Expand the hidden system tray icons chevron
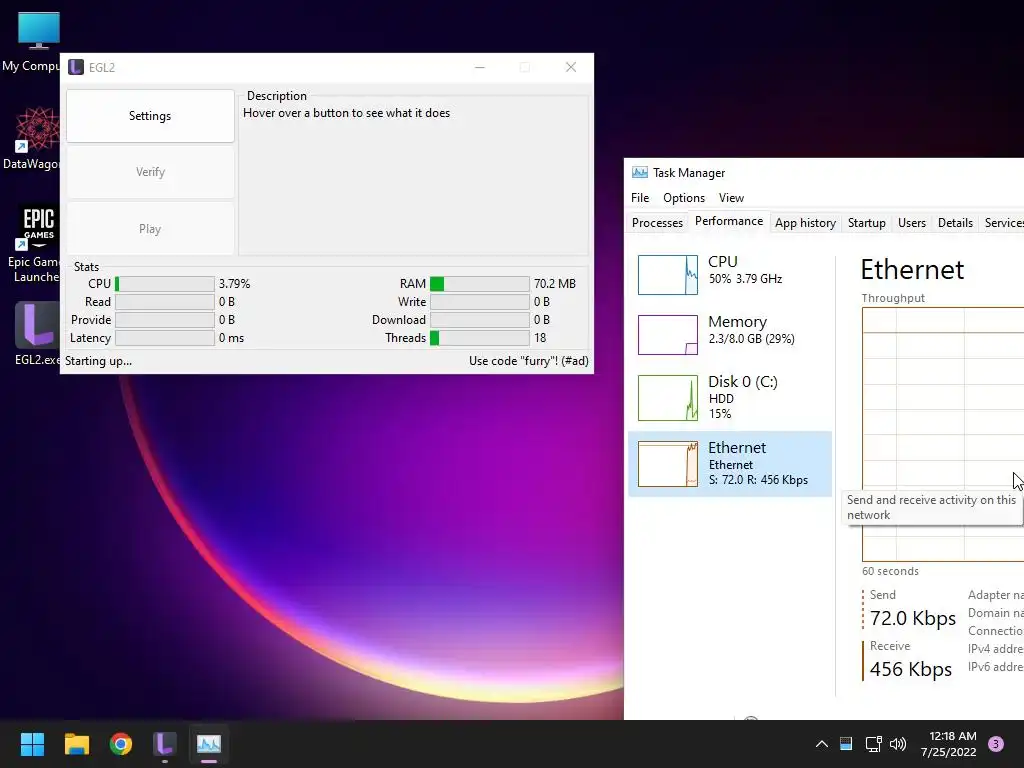The image size is (1024, 768). coord(822,744)
